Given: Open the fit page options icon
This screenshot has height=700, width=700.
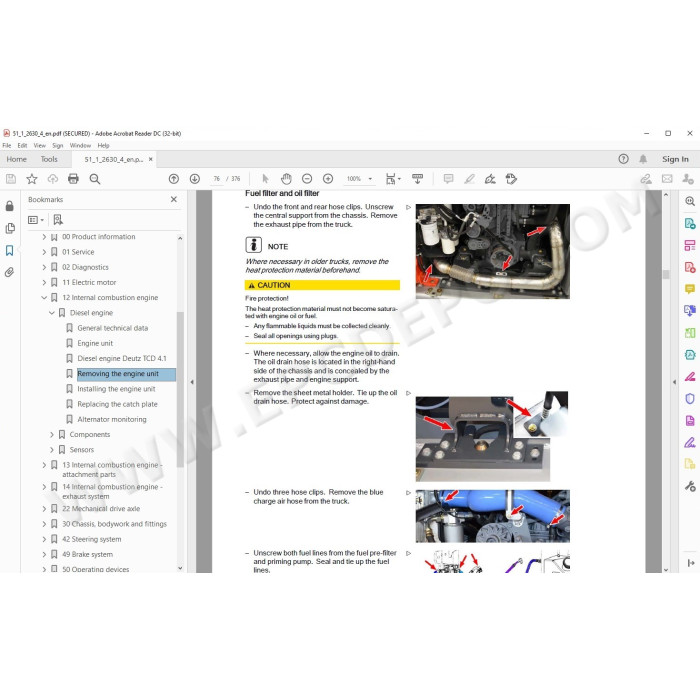Looking at the screenshot, I should 393,179.
